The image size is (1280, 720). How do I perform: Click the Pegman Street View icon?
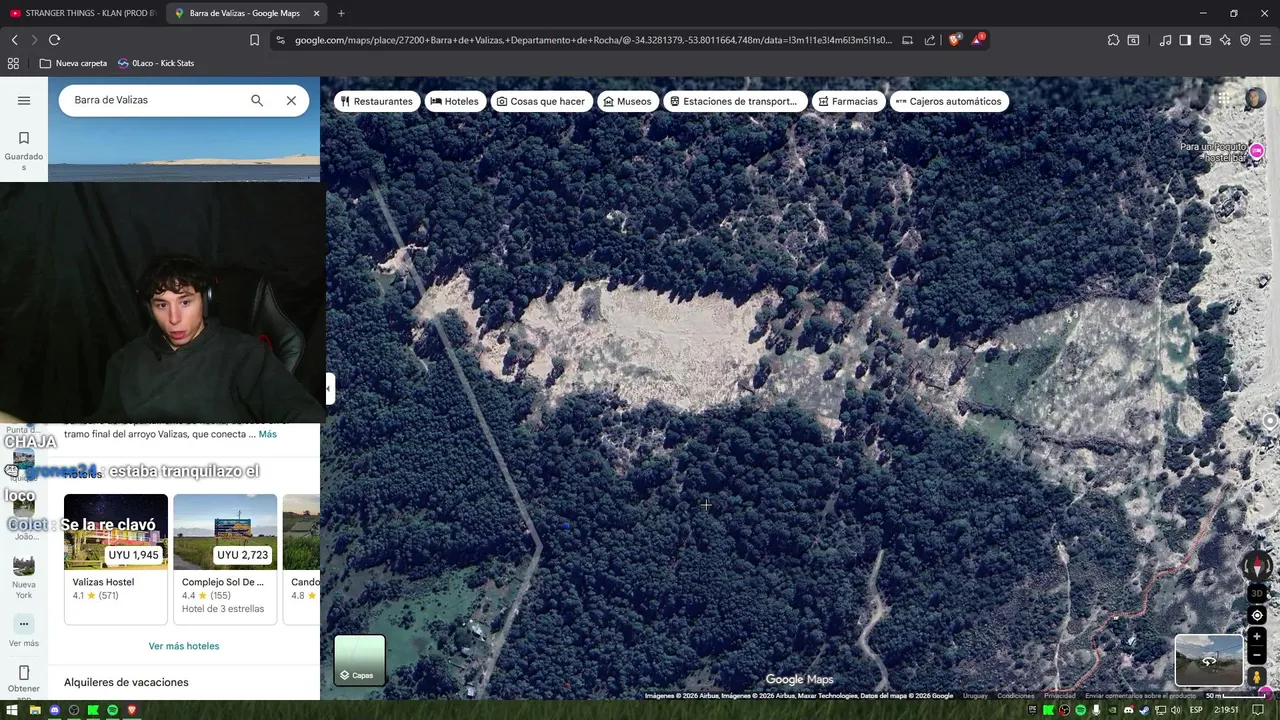tap(1257, 677)
